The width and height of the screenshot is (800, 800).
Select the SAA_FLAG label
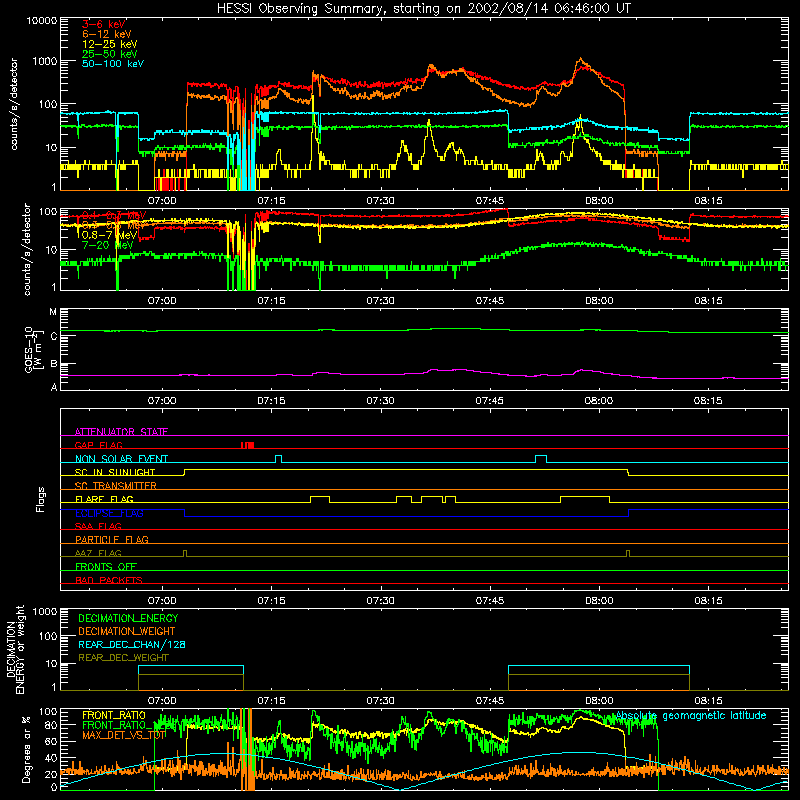click(98, 526)
